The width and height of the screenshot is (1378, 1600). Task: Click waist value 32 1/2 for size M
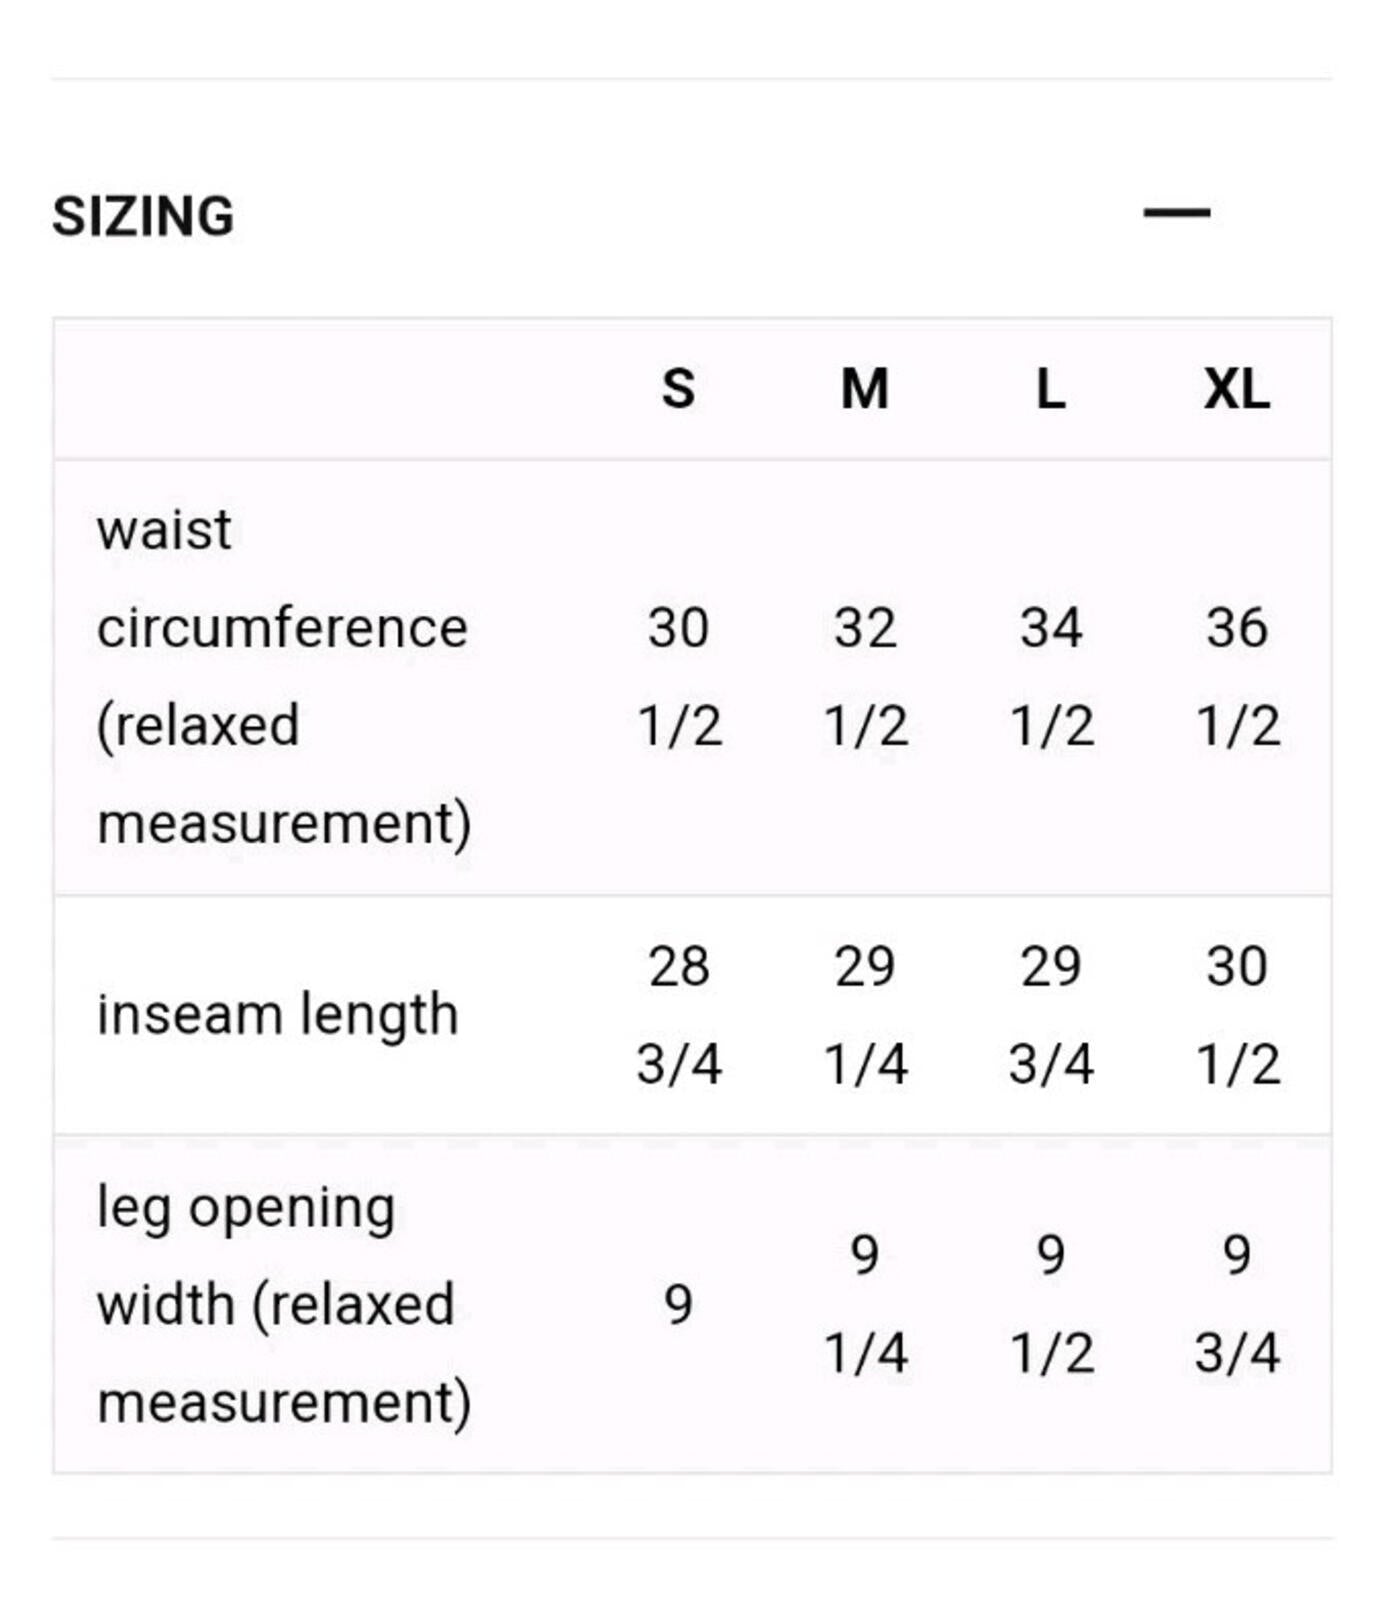coord(865,676)
